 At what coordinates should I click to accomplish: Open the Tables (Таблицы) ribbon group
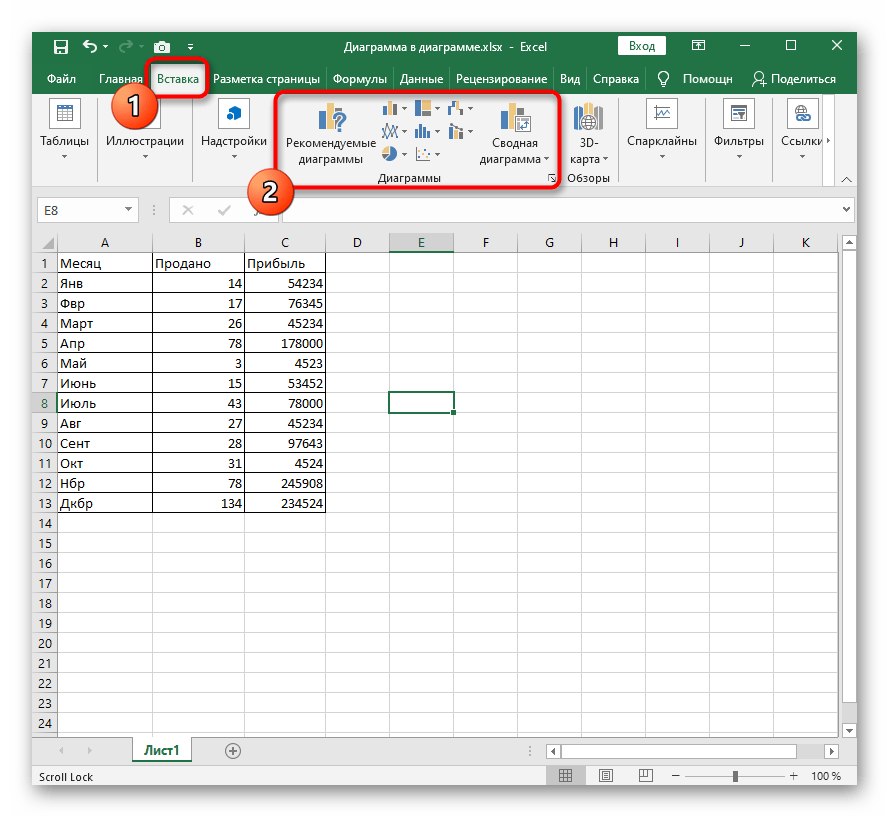pyautogui.click(x=64, y=130)
